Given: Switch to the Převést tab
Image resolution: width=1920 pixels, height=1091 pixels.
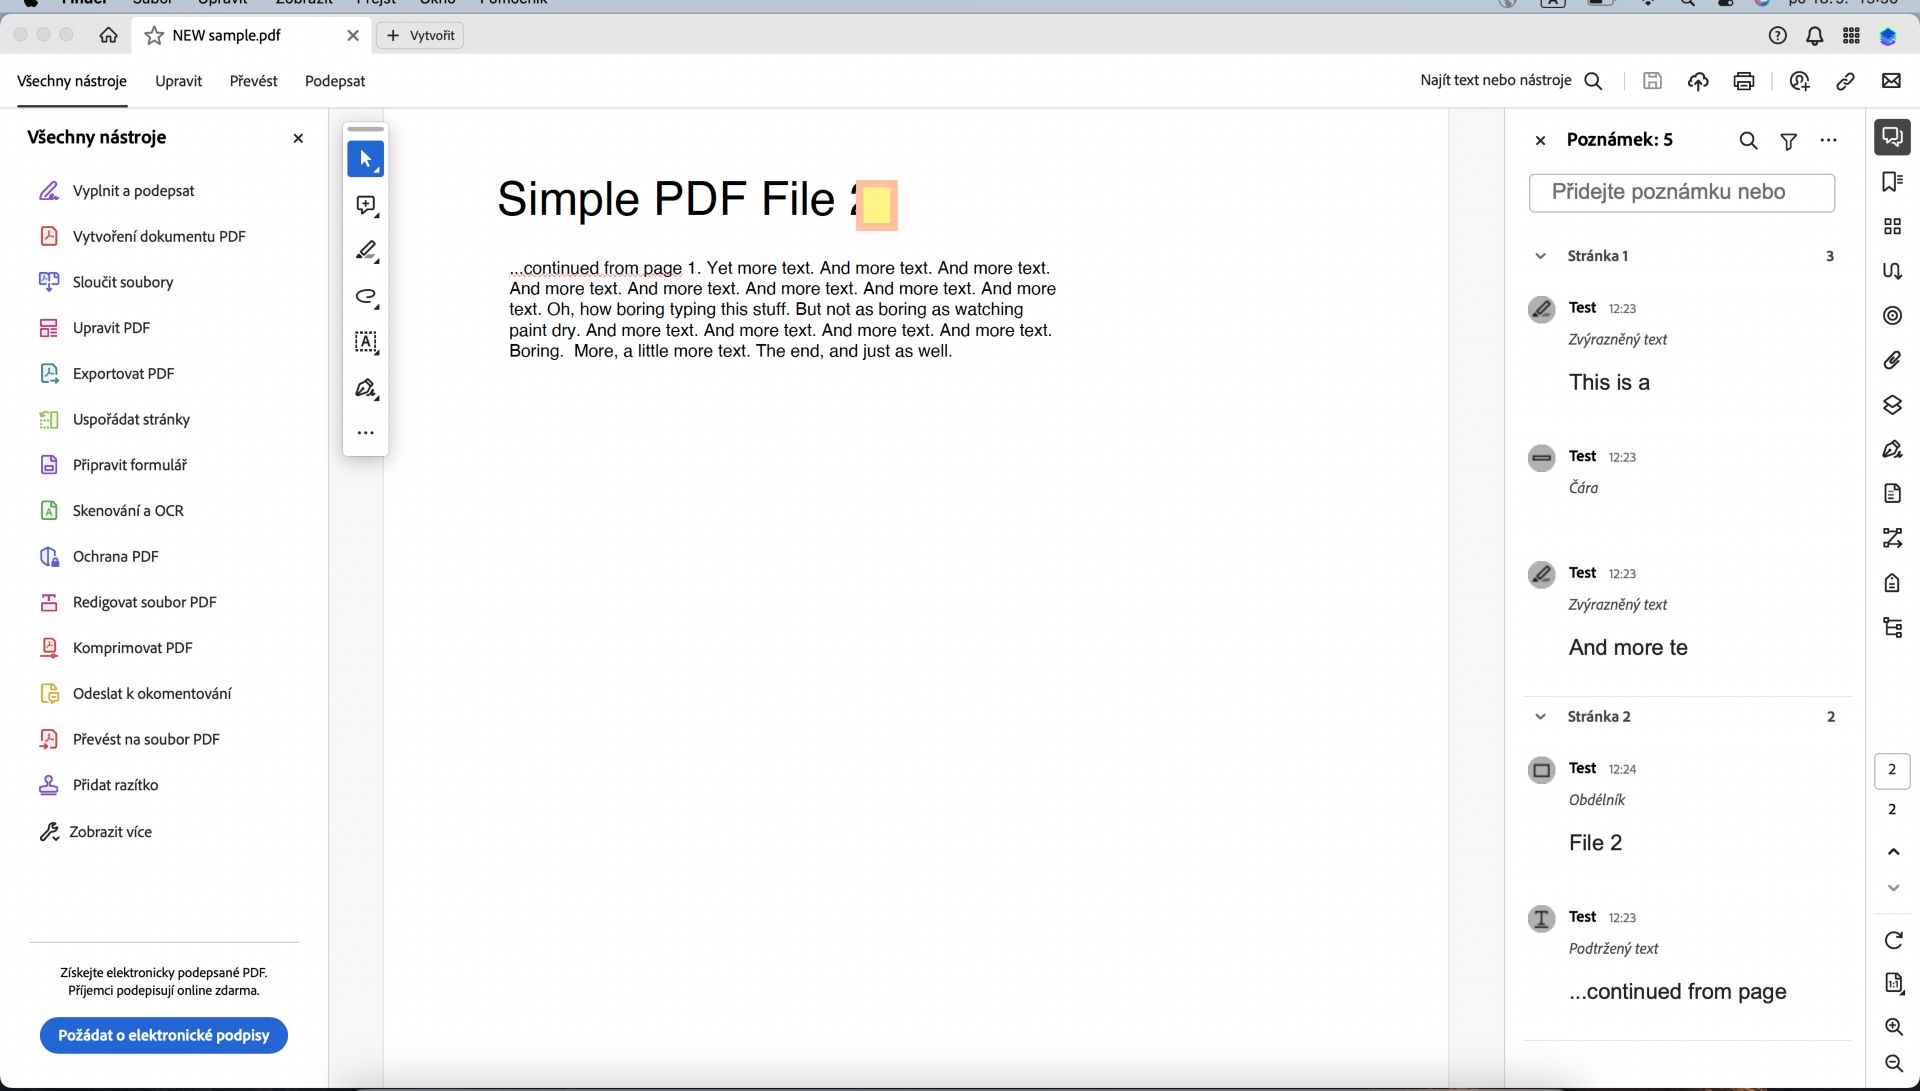Looking at the screenshot, I should coord(253,81).
